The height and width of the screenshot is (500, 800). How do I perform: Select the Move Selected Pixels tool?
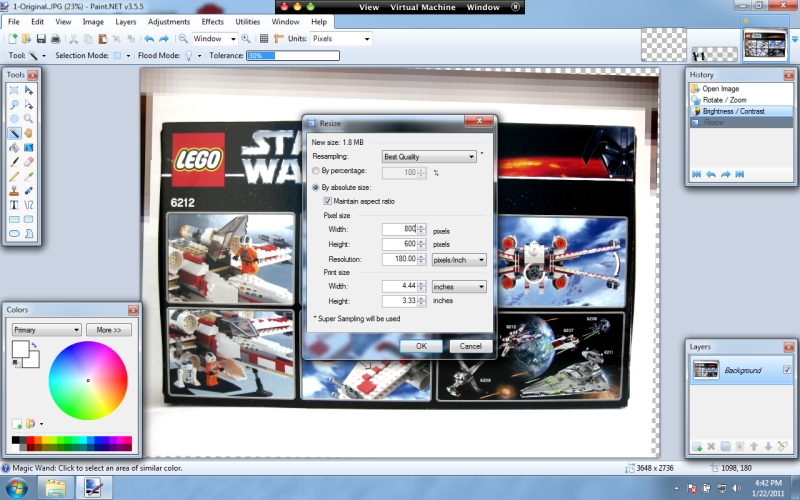point(29,90)
